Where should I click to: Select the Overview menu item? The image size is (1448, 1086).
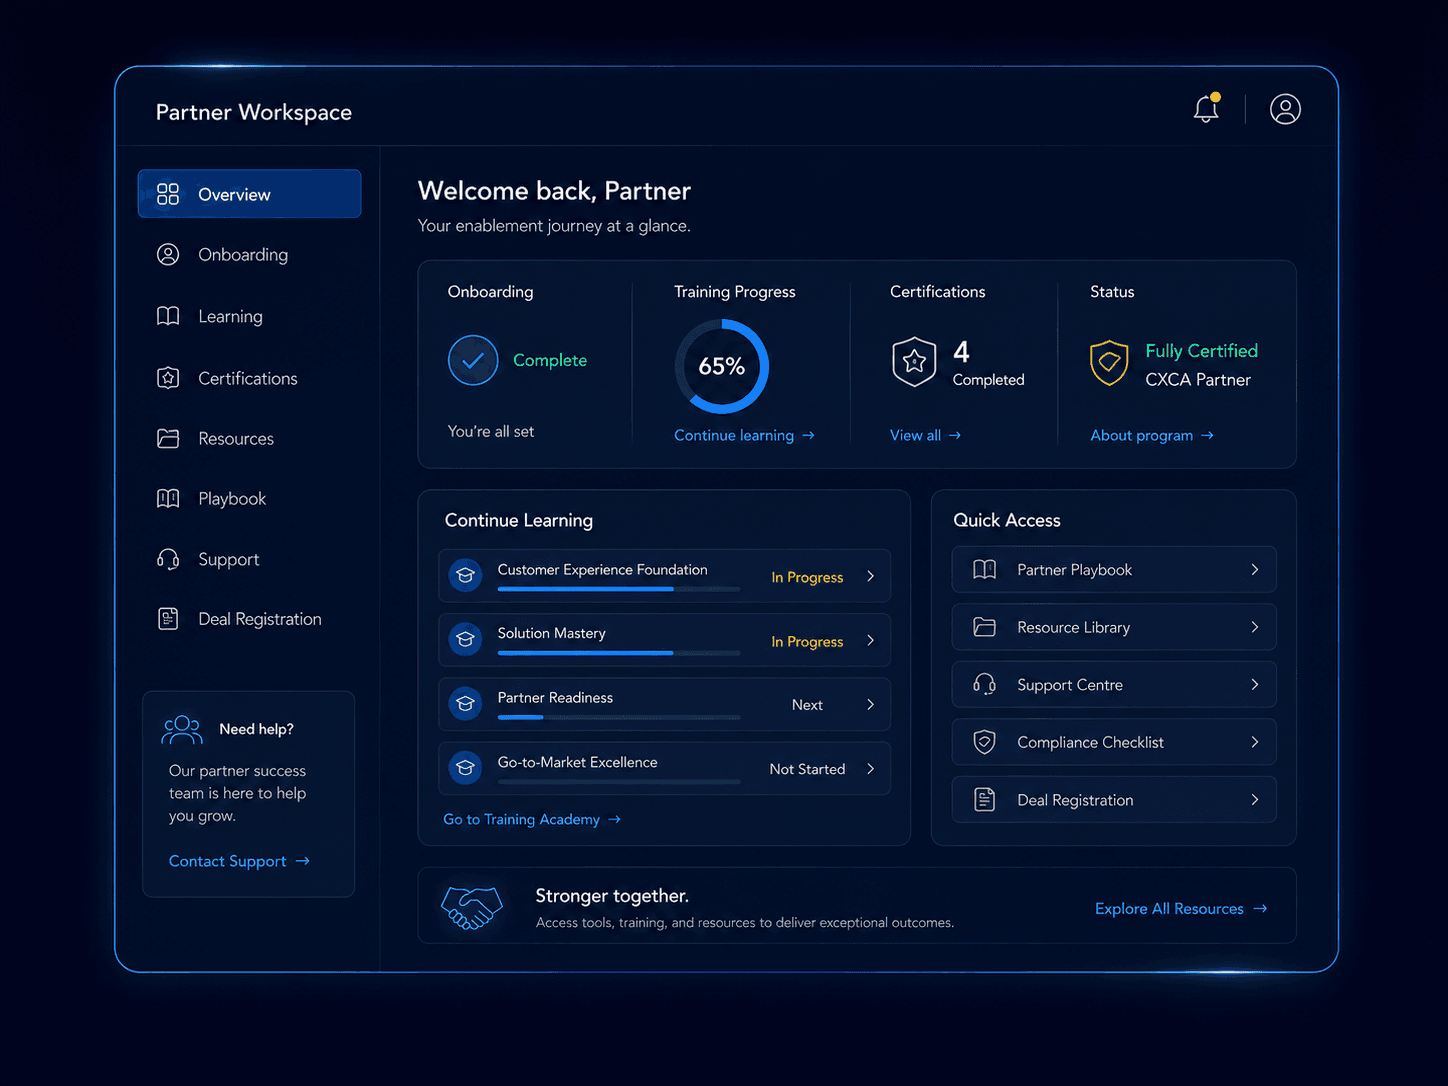(249, 194)
